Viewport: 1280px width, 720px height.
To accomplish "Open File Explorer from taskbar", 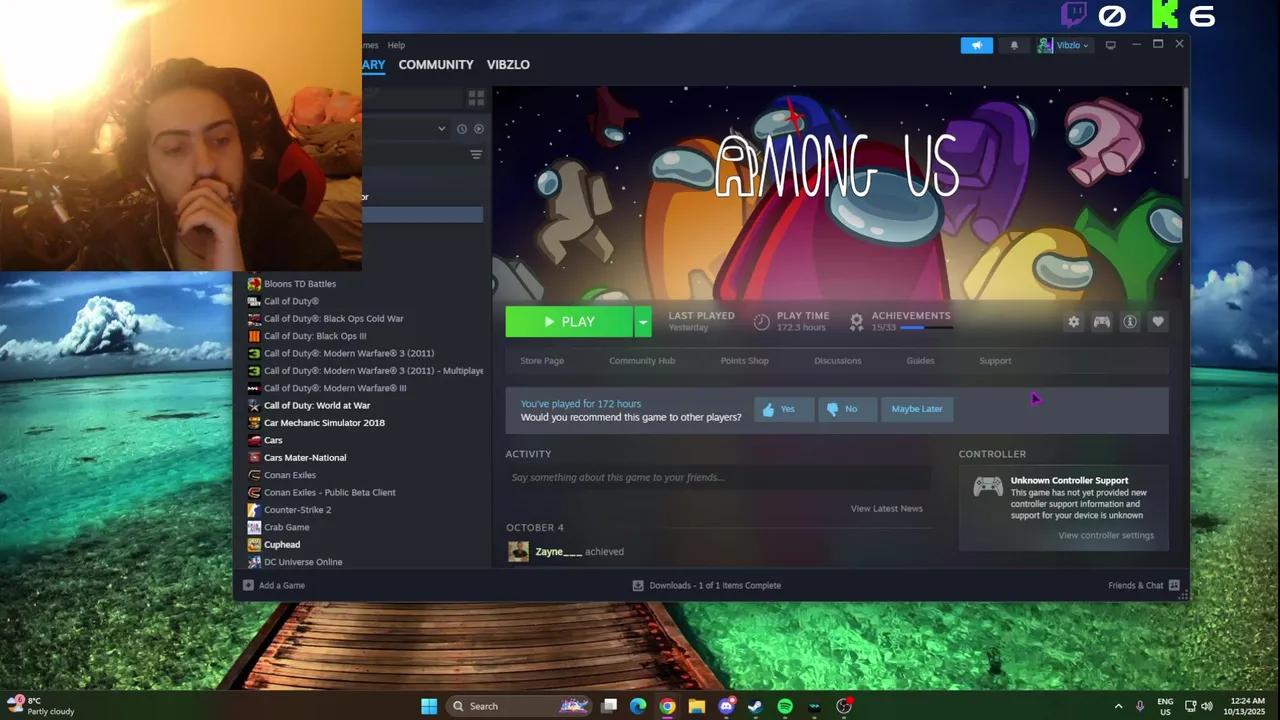I will click(696, 706).
